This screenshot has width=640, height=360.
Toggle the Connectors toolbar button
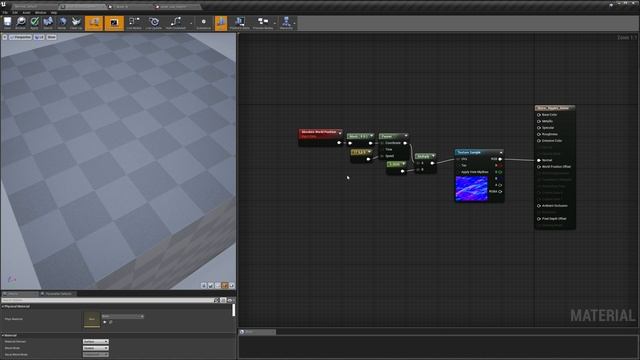(94, 23)
